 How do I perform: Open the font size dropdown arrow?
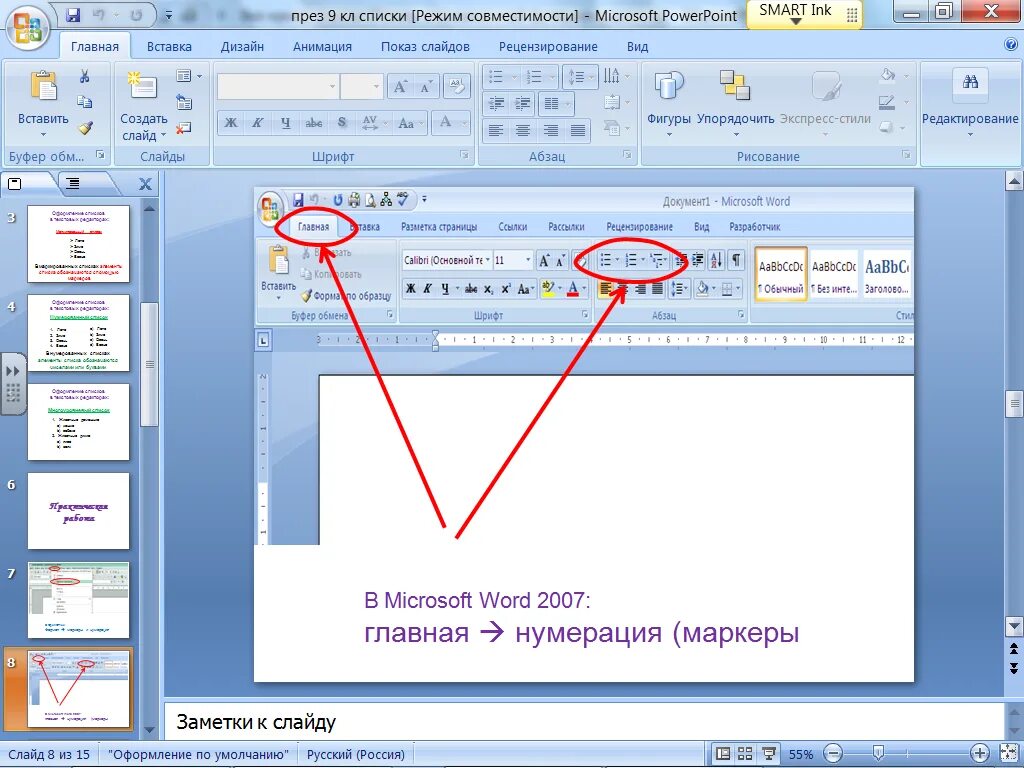click(x=376, y=87)
